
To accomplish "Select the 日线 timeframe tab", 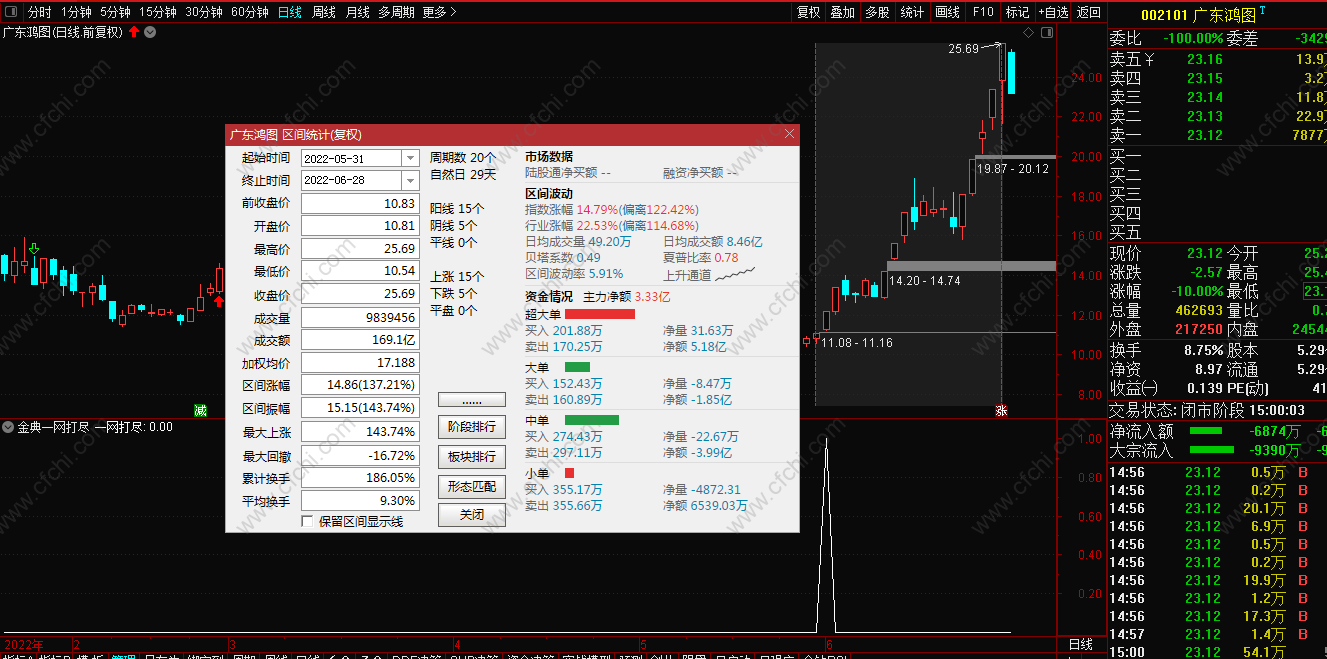I will click(x=289, y=12).
